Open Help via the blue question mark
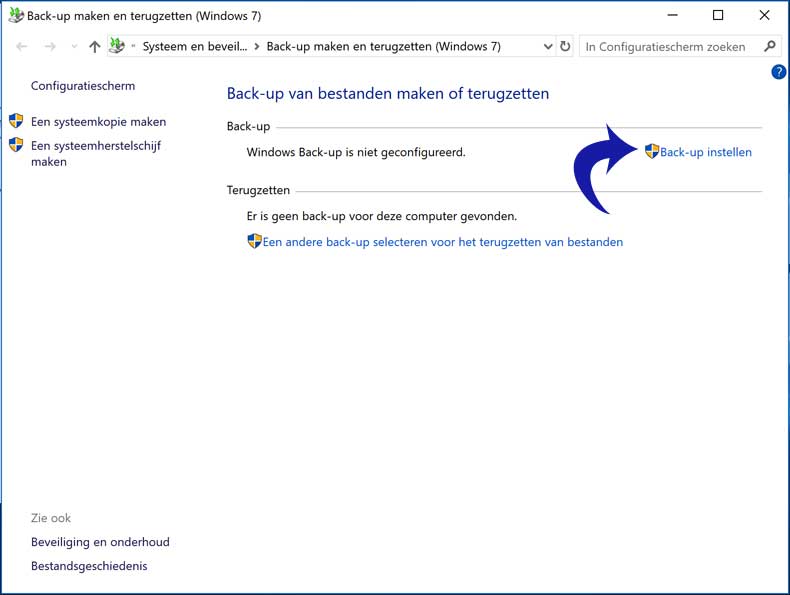Viewport: 790px width, 595px height. pos(778,72)
